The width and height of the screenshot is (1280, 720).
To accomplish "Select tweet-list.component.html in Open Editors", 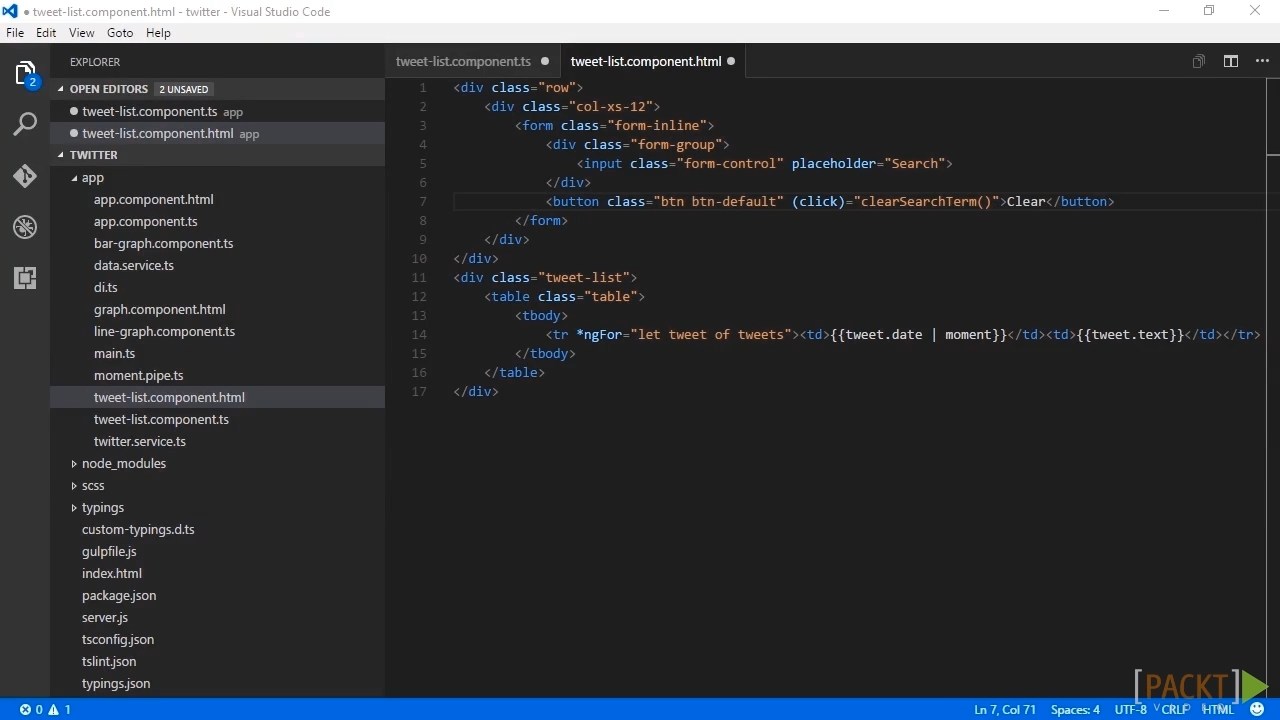I will tap(217, 134).
